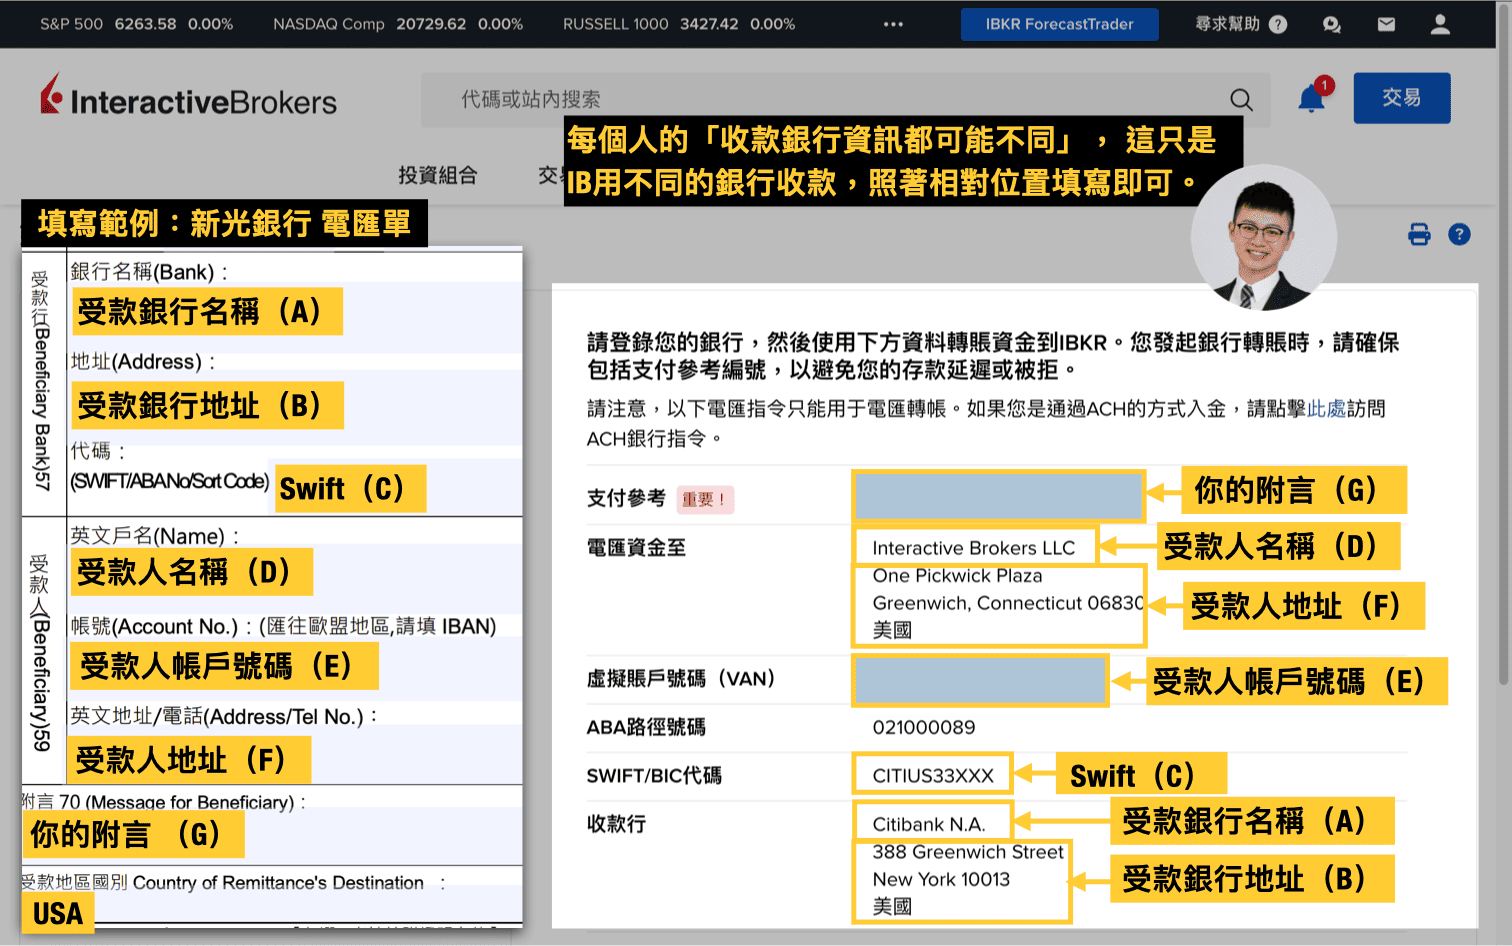The image size is (1512, 946).
Task: Open the chat support icon in top bar
Action: tap(1331, 24)
